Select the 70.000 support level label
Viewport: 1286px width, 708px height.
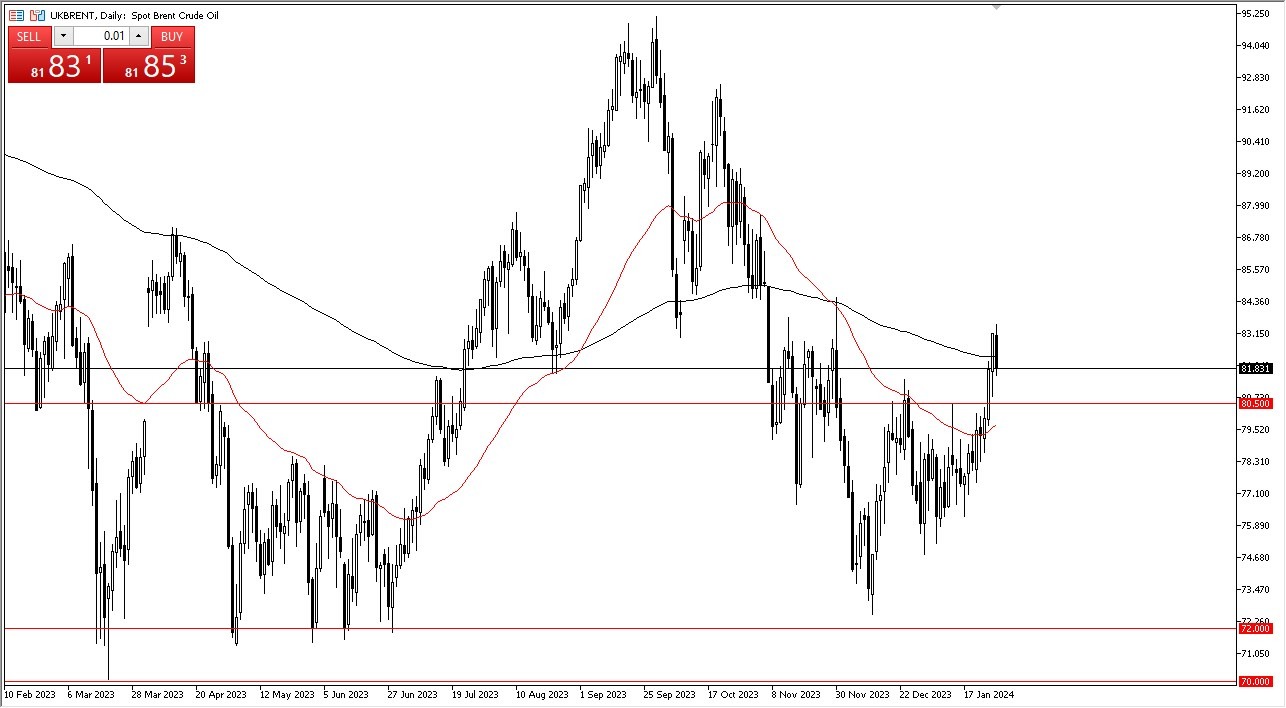click(x=1258, y=682)
